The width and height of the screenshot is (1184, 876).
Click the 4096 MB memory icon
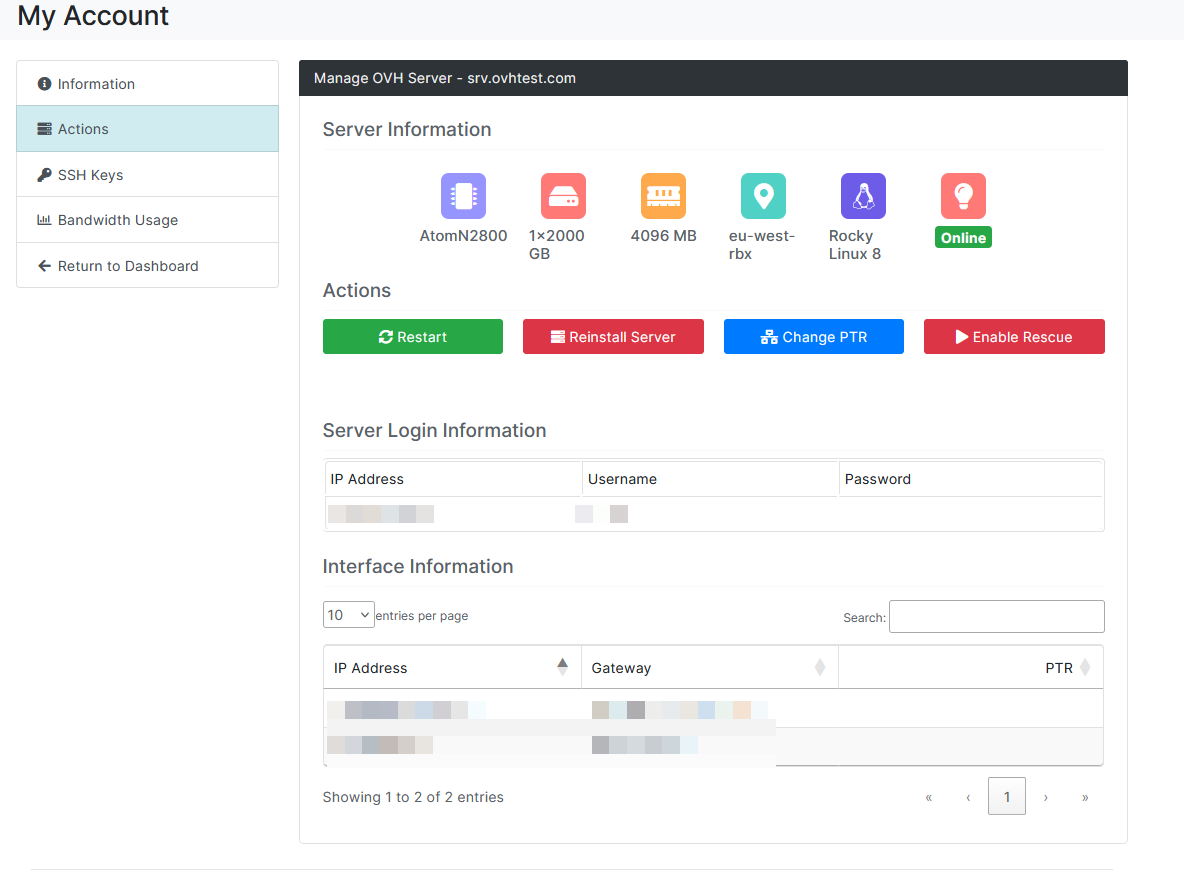click(663, 196)
